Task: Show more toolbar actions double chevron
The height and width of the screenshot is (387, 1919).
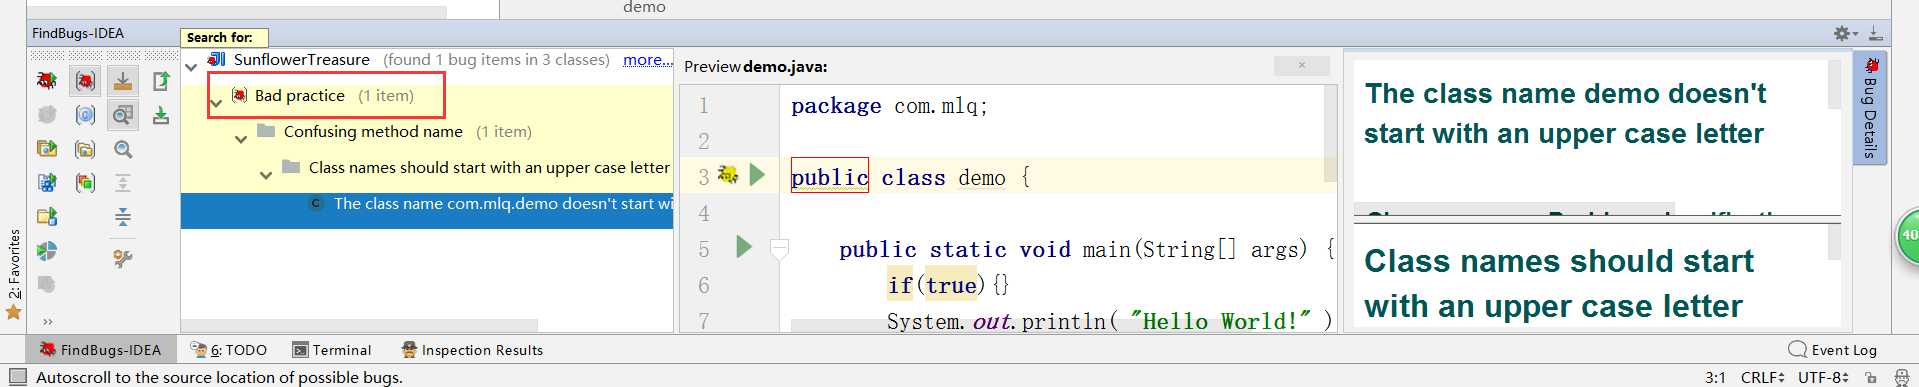Action: [x=47, y=321]
